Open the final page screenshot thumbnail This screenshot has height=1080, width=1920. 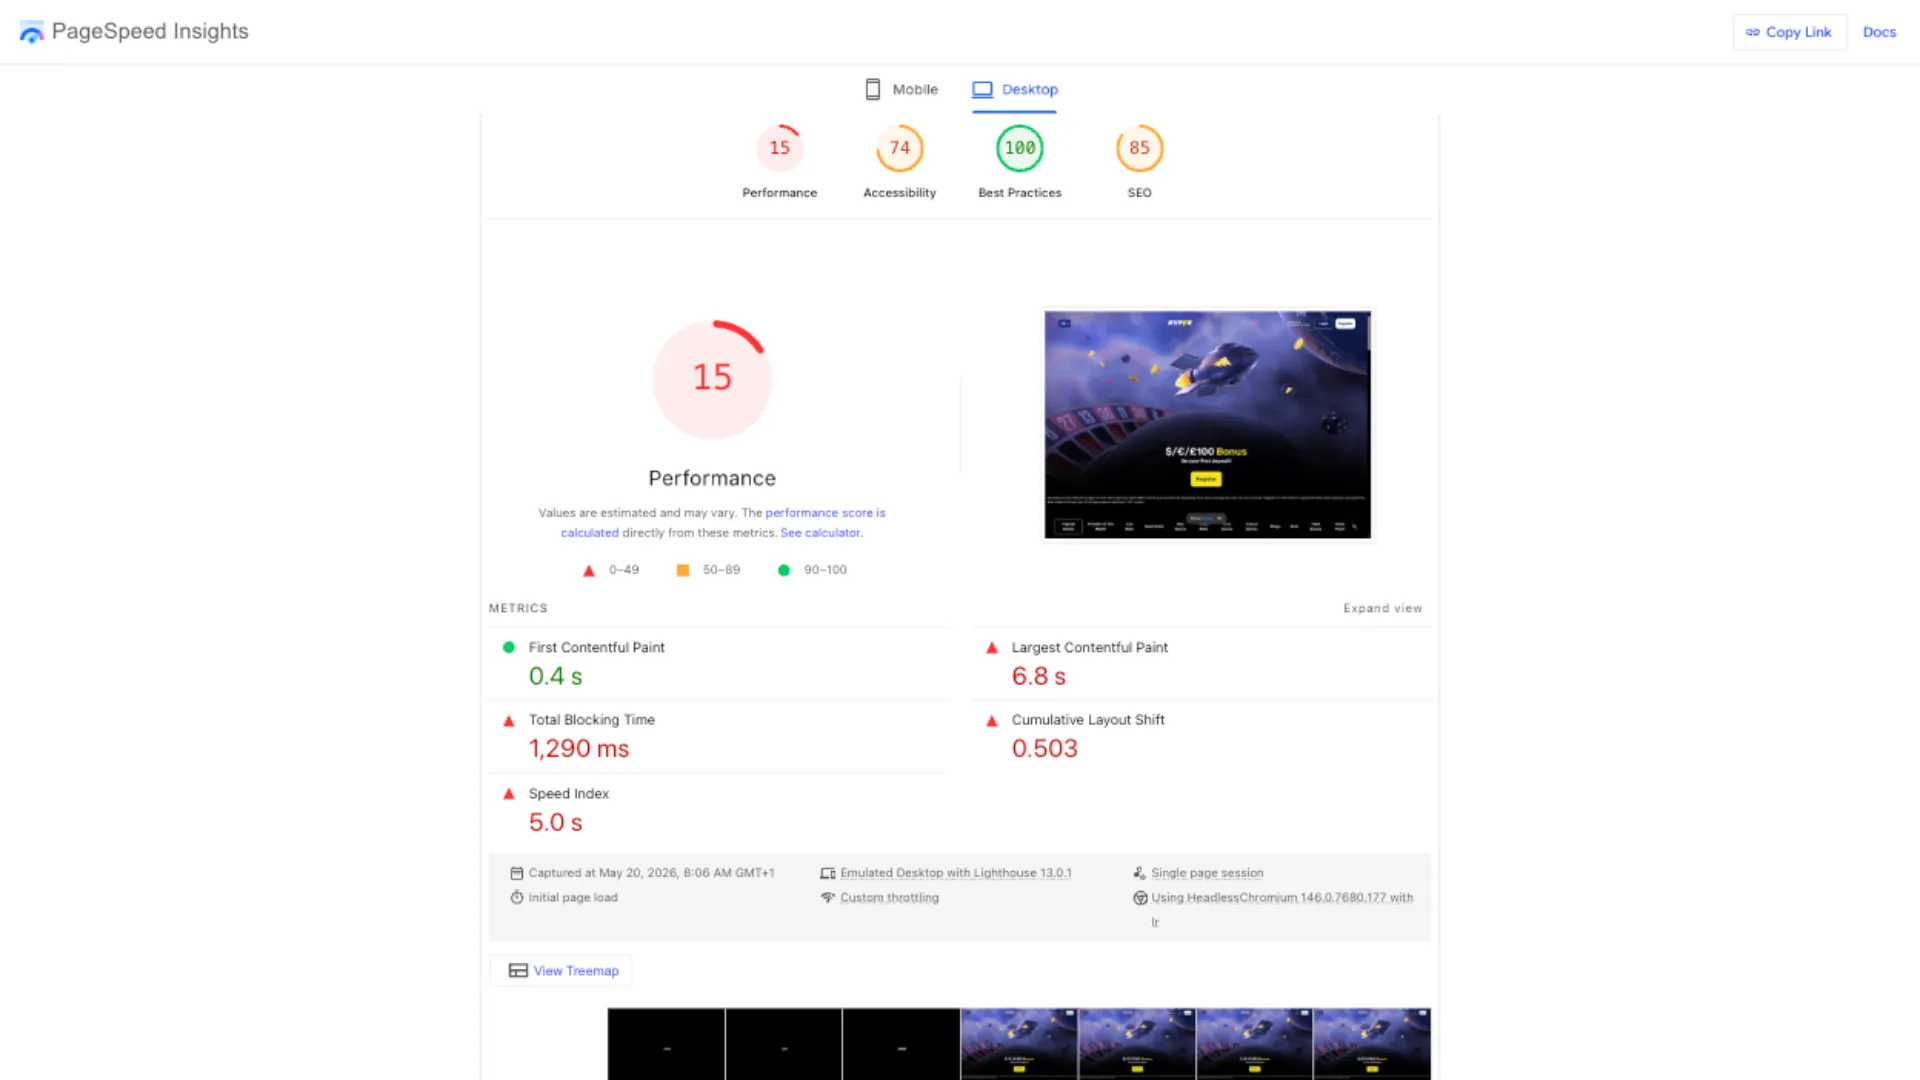tap(1208, 424)
